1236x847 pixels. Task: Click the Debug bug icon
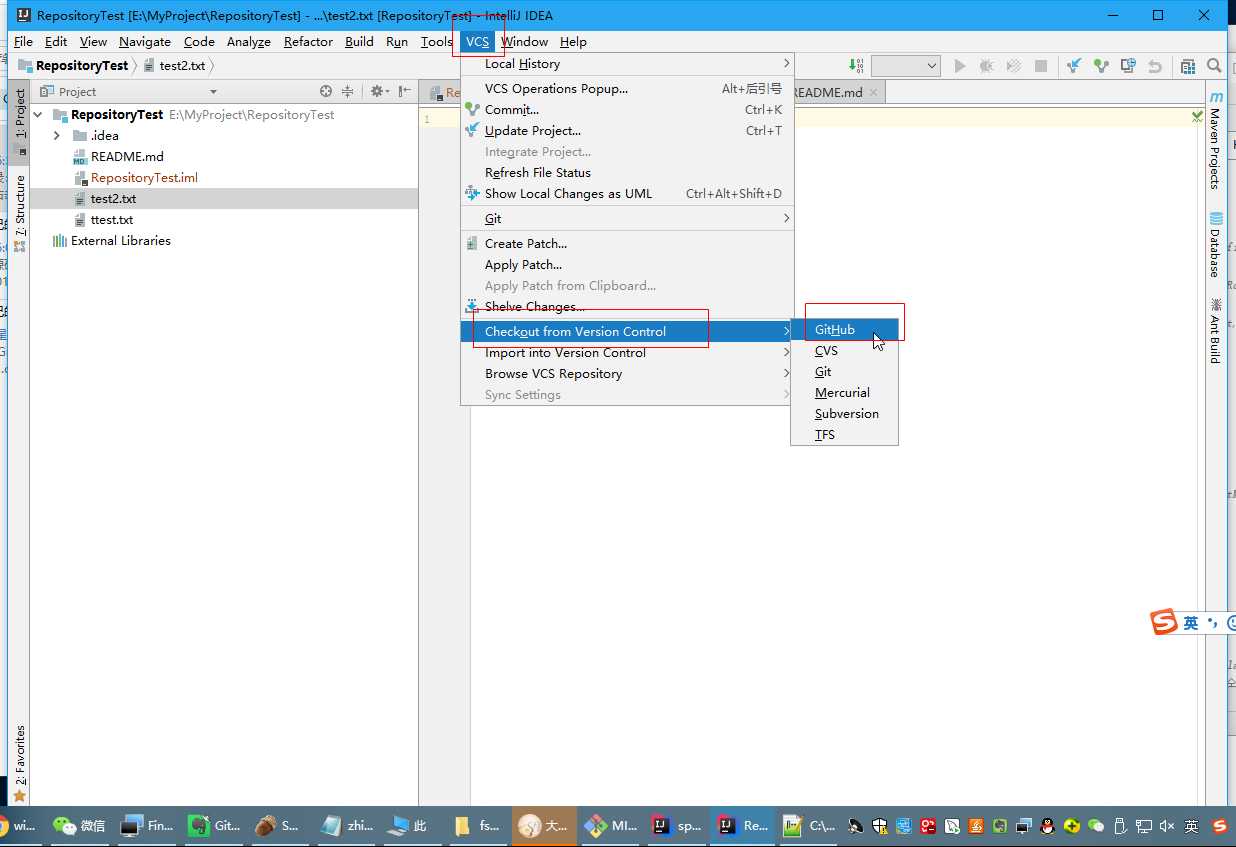pos(987,66)
